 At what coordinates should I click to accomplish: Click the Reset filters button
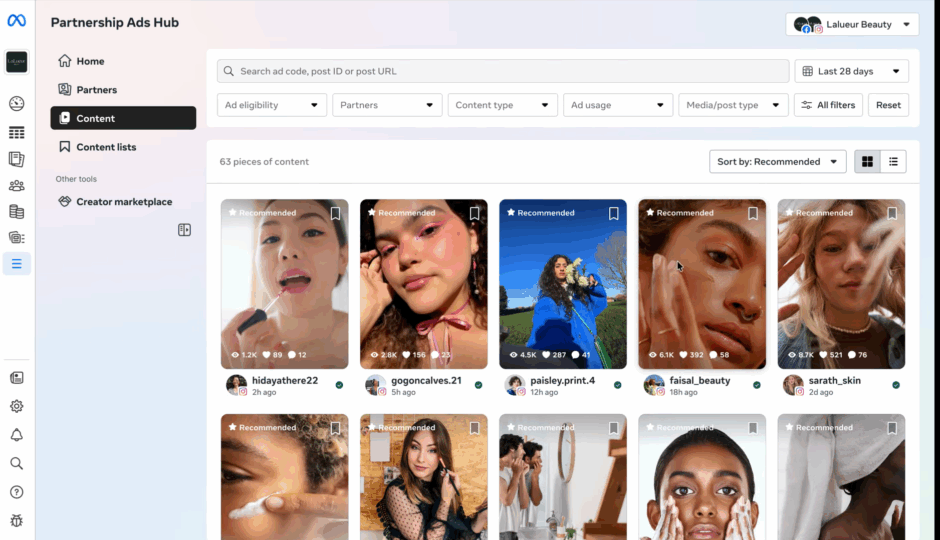coord(888,105)
